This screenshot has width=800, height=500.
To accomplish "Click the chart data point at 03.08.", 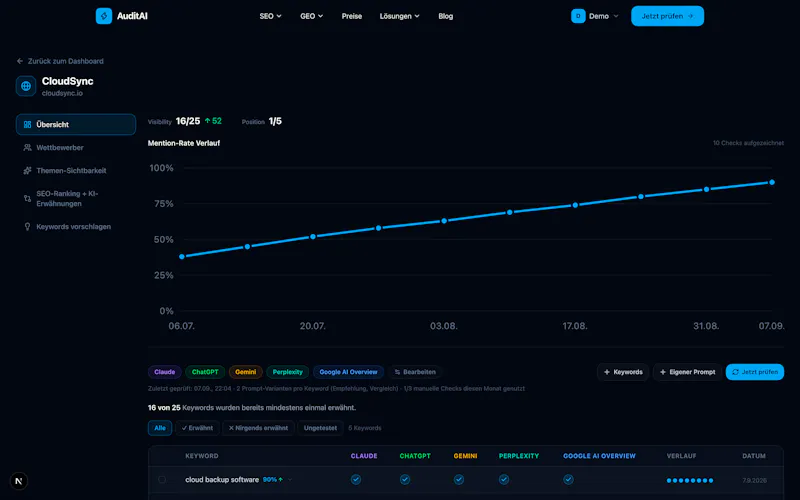I will (x=444, y=221).
